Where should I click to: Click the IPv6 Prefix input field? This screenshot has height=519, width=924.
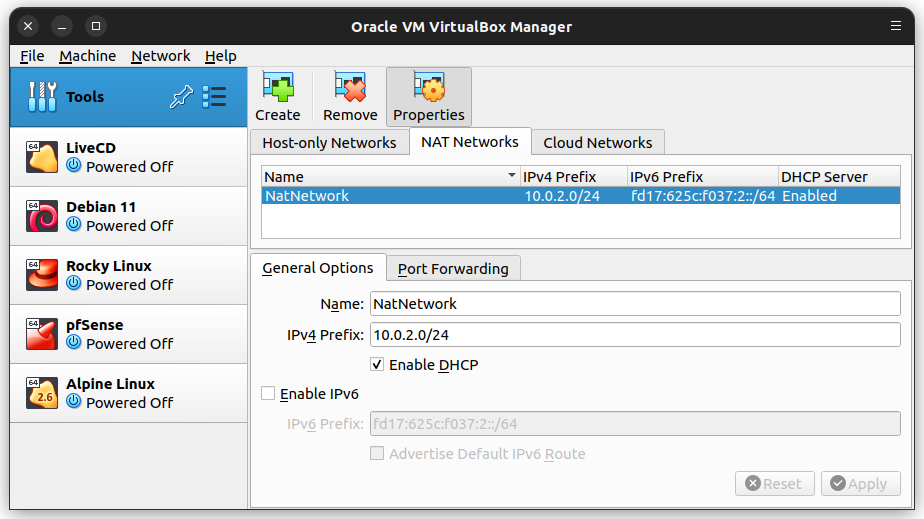coord(635,424)
